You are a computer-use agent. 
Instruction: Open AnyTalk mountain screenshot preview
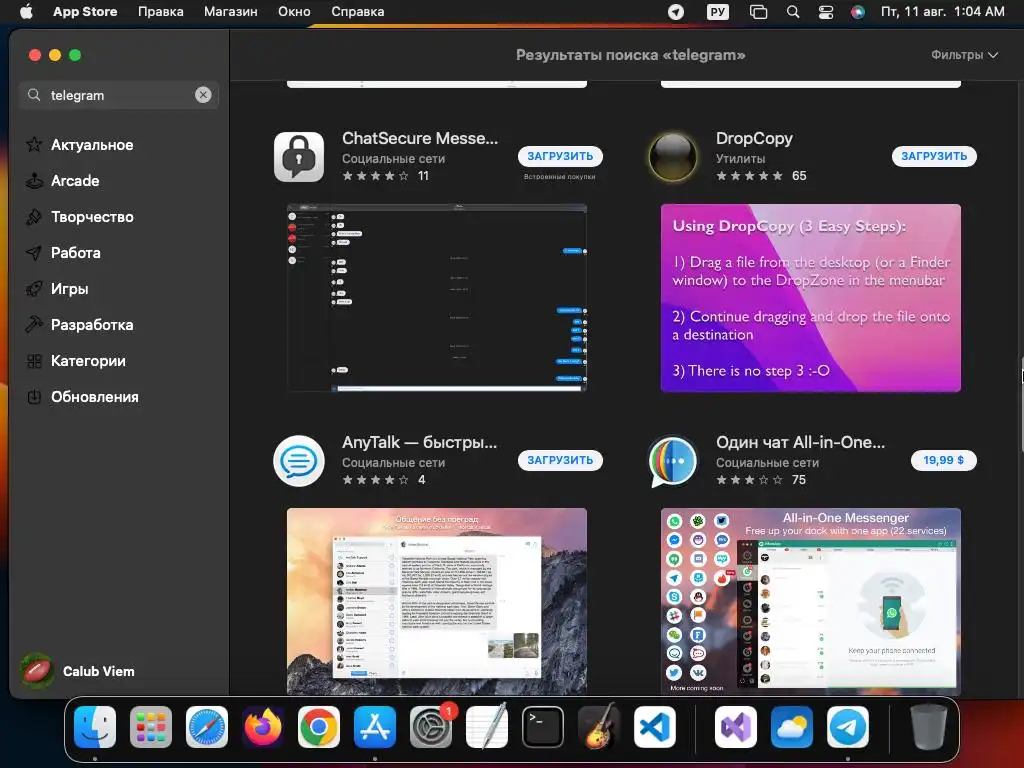437,601
